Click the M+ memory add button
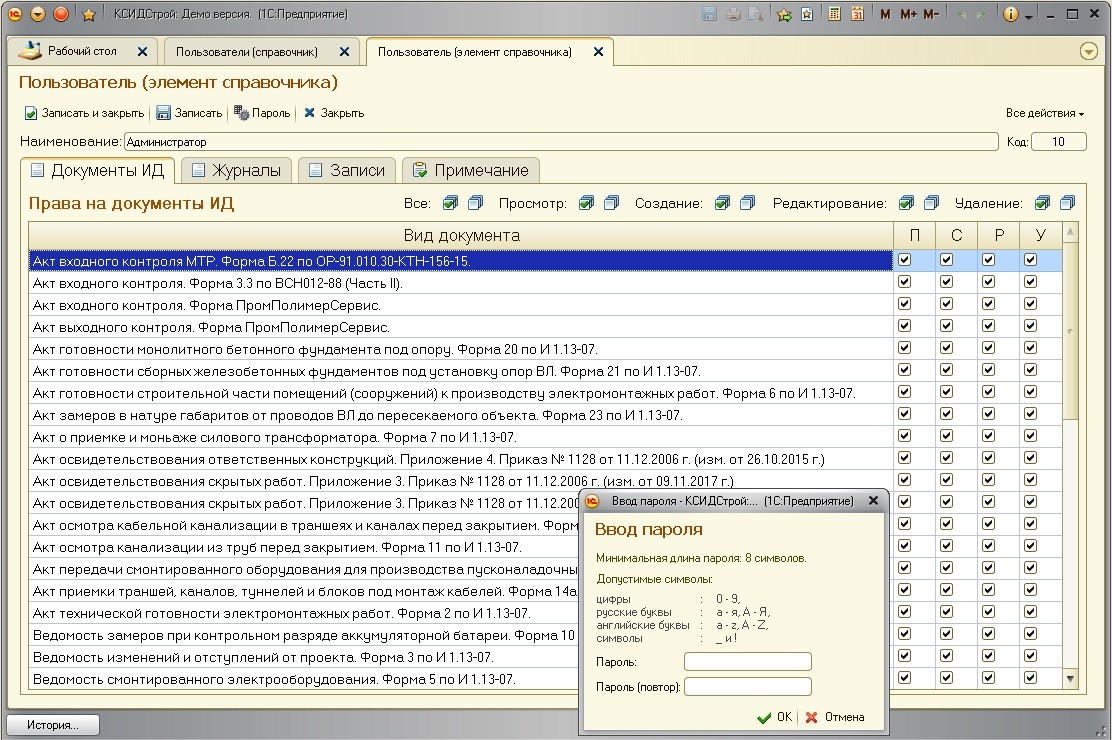This screenshot has height=740, width=1112. [908, 14]
